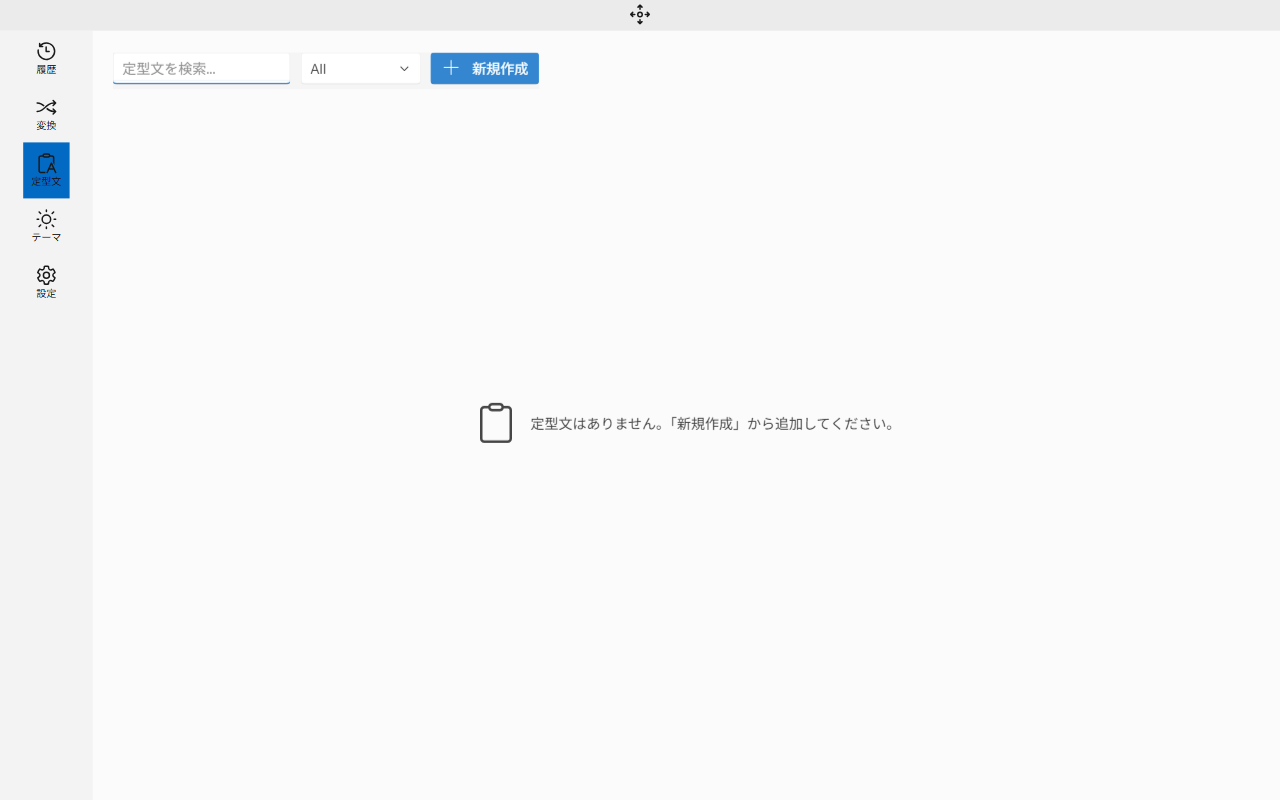The image size is (1280, 800).
Task: Click the move handle icon at top center
Action: point(639,15)
